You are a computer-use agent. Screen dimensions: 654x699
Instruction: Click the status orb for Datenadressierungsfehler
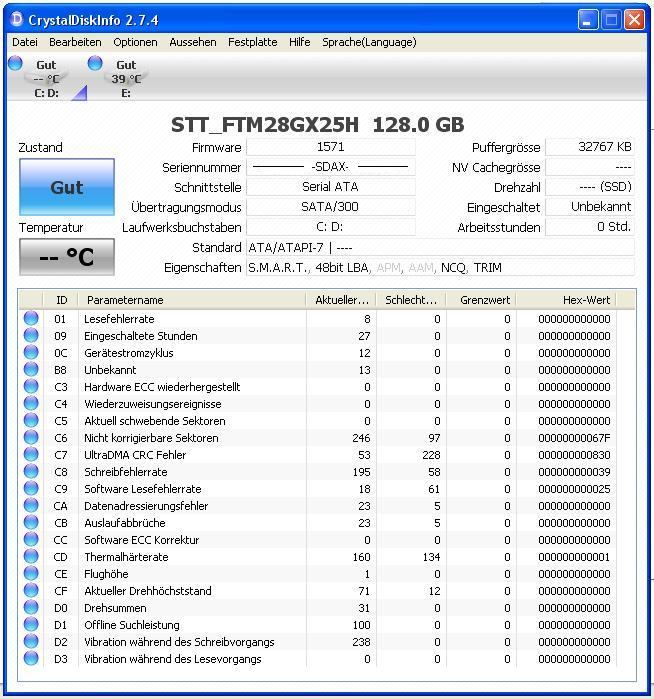coord(31,505)
